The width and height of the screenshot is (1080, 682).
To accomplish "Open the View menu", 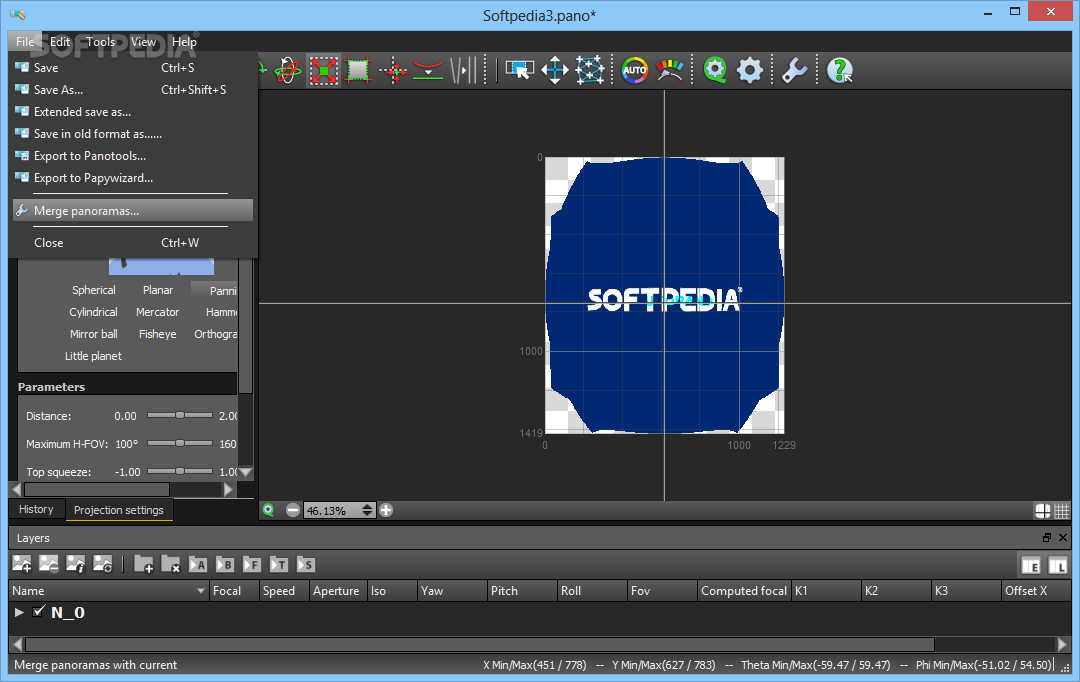I will pyautogui.click(x=143, y=42).
